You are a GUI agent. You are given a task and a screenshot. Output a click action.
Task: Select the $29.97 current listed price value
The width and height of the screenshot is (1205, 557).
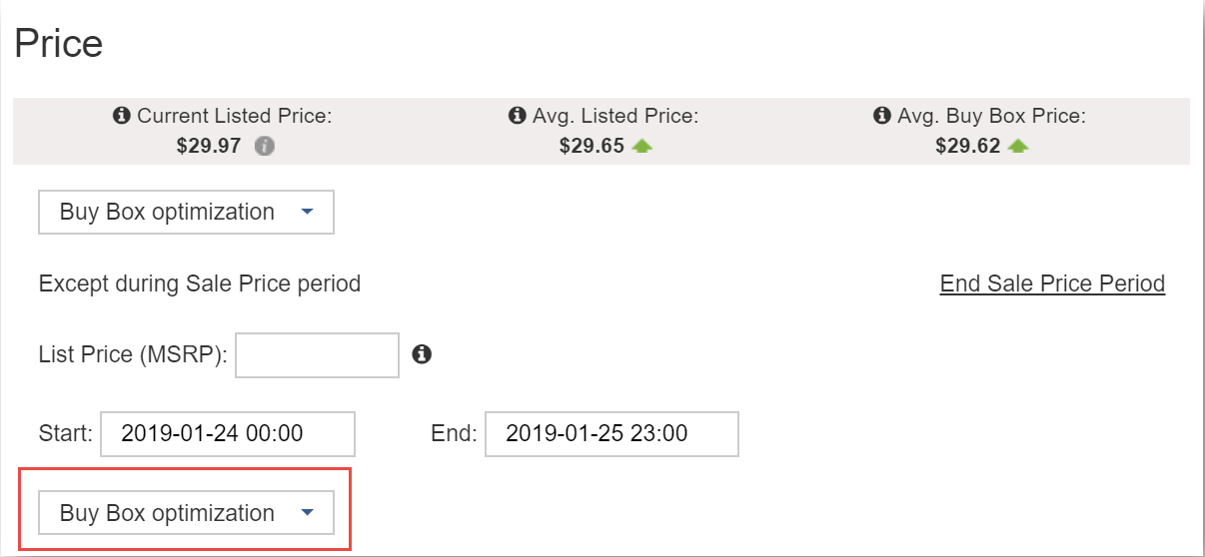(209, 146)
